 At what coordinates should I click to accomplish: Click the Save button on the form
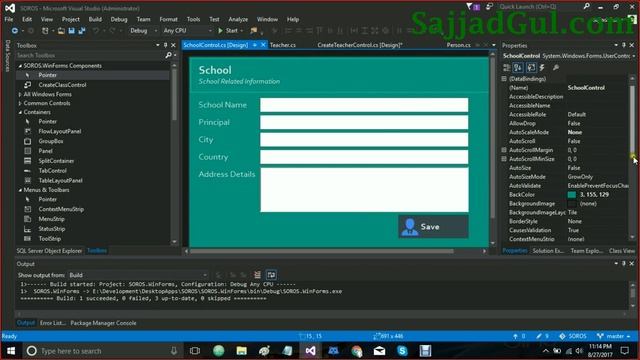433,227
